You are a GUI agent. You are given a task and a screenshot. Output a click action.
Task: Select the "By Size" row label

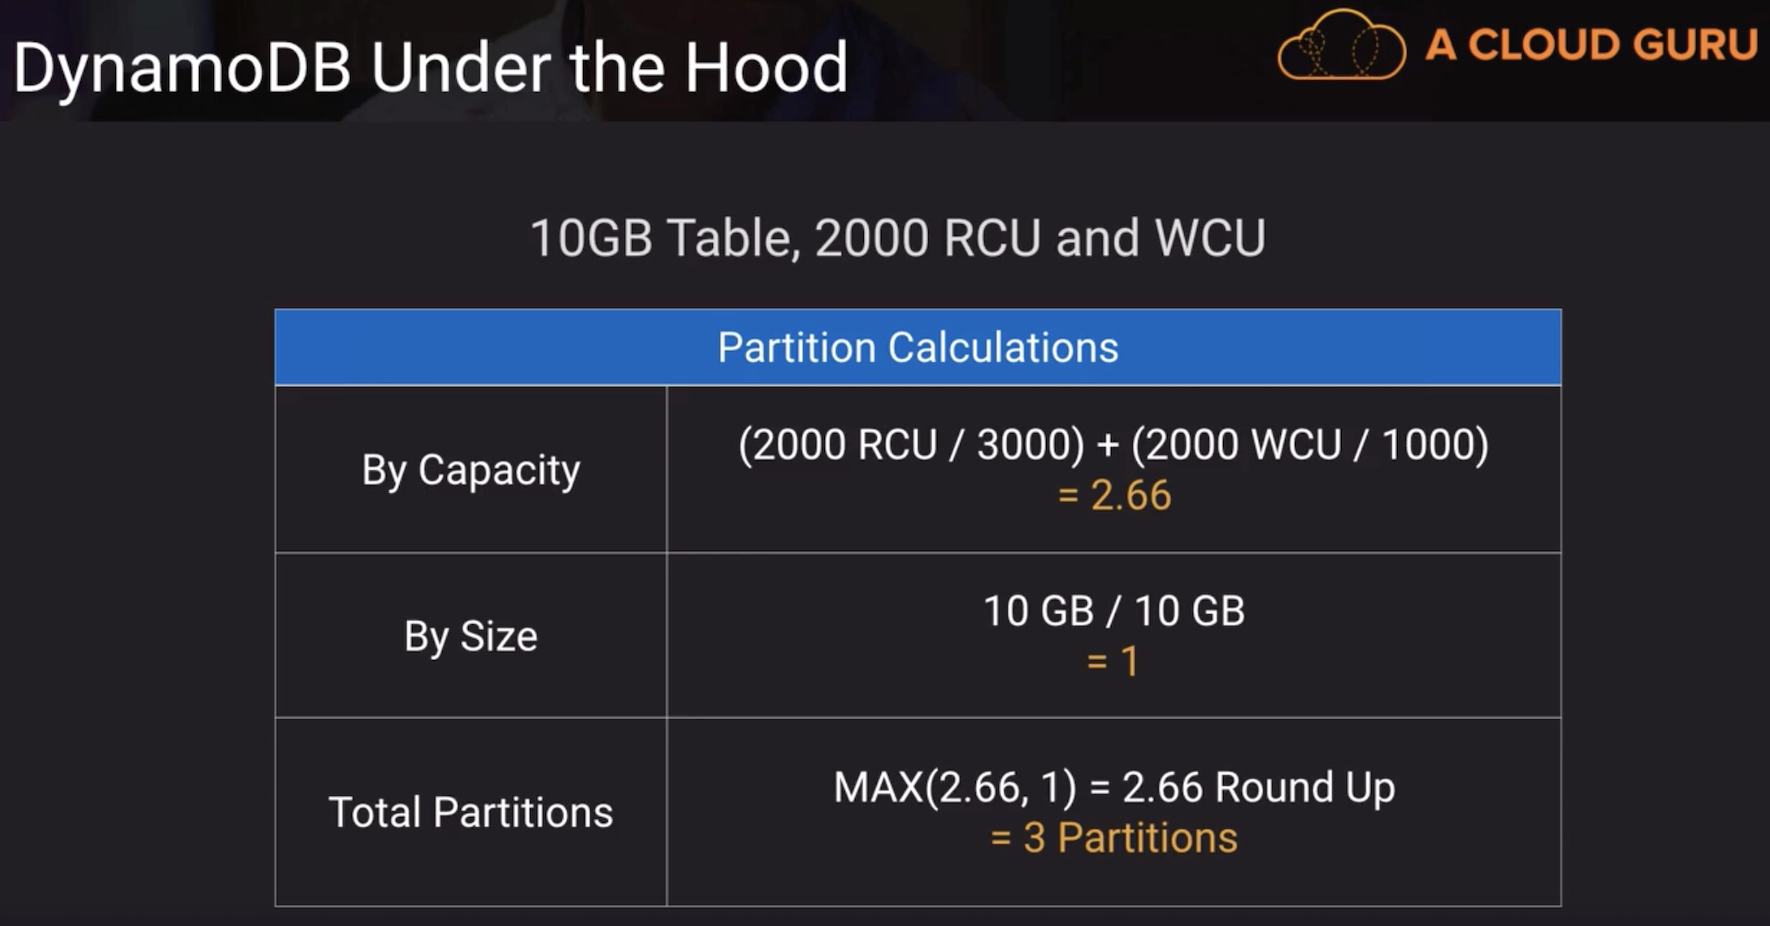click(471, 637)
